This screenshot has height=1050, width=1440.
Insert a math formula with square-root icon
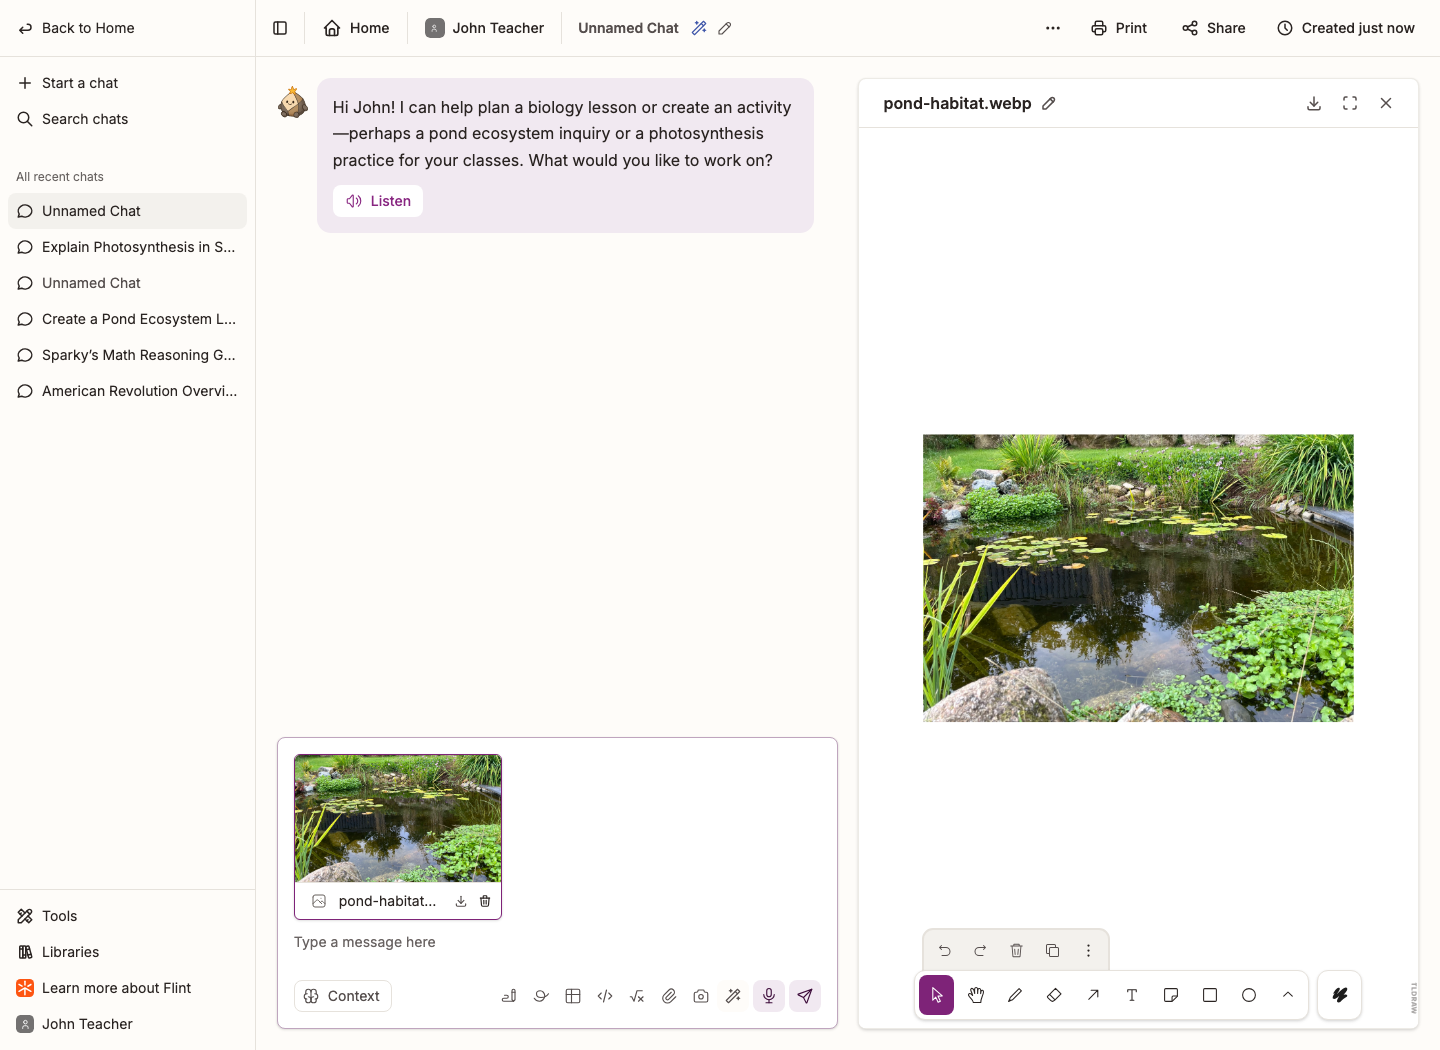(x=637, y=996)
